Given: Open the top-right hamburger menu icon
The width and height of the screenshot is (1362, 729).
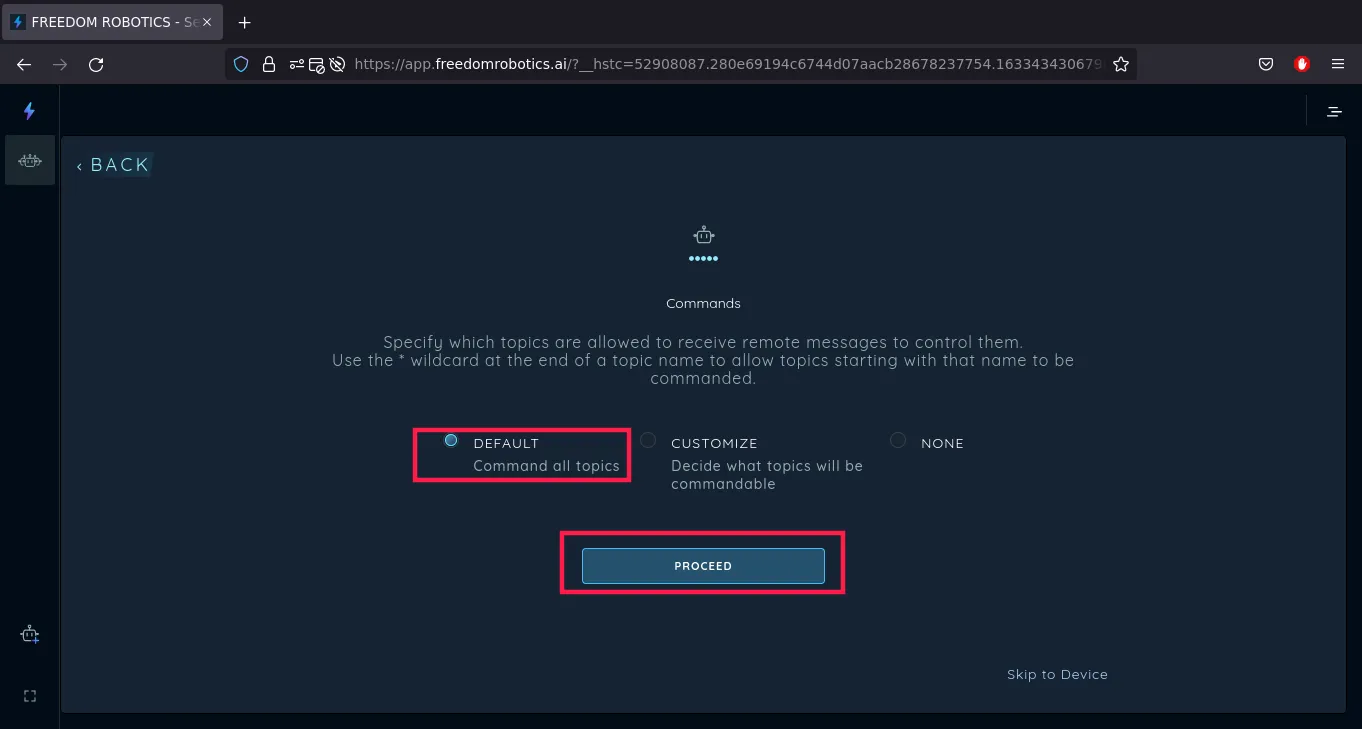Looking at the screenshot, I should (x=1334, y=112).
